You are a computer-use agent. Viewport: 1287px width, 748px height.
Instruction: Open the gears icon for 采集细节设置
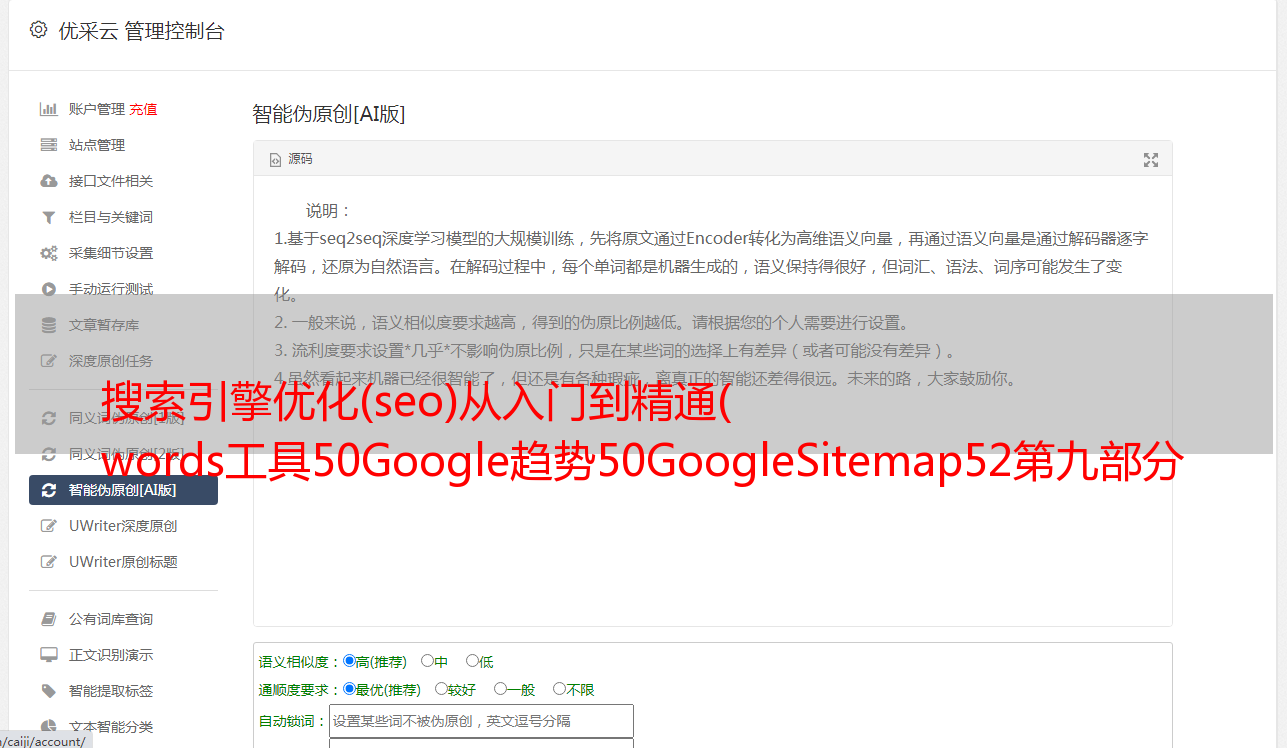48,253
